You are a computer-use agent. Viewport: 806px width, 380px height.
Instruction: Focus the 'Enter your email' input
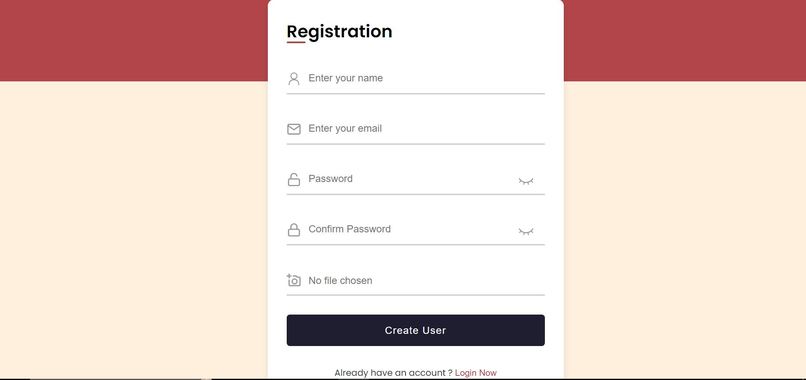(x=415, y=129)
